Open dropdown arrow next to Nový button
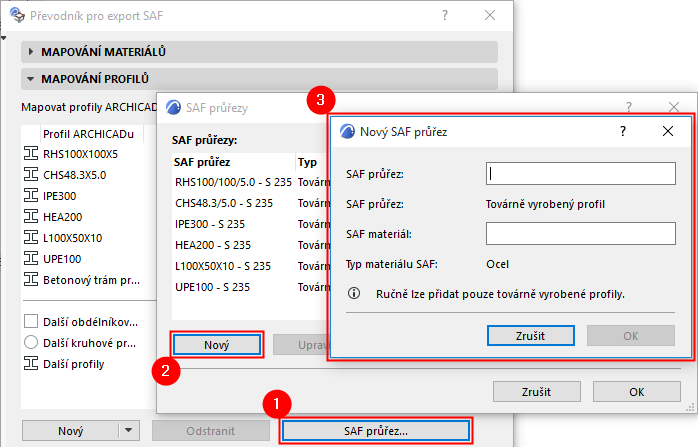Viewport: 698px width, 447px height. [x=129, y=431]
